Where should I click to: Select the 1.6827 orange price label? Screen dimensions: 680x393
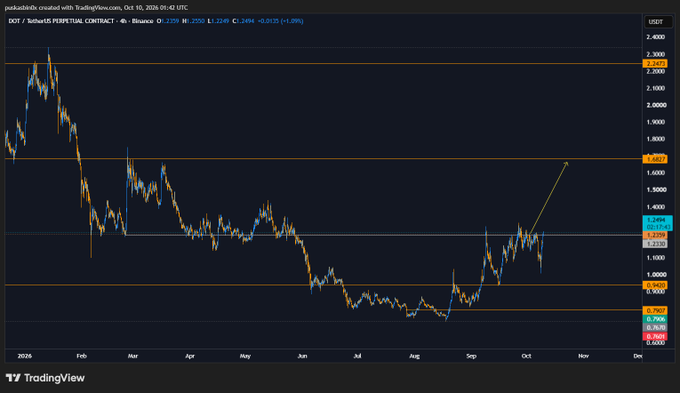pyautogui.click(x=655, y=159)
